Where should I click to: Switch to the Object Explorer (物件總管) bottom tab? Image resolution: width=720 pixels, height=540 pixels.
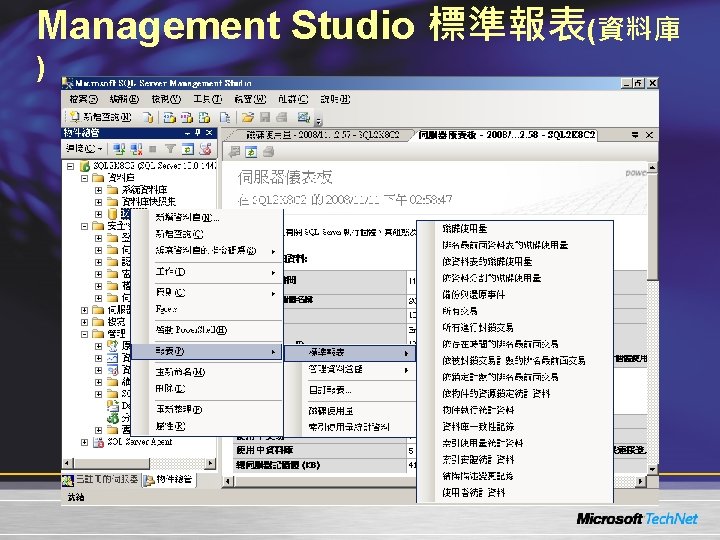click(169, 480)
